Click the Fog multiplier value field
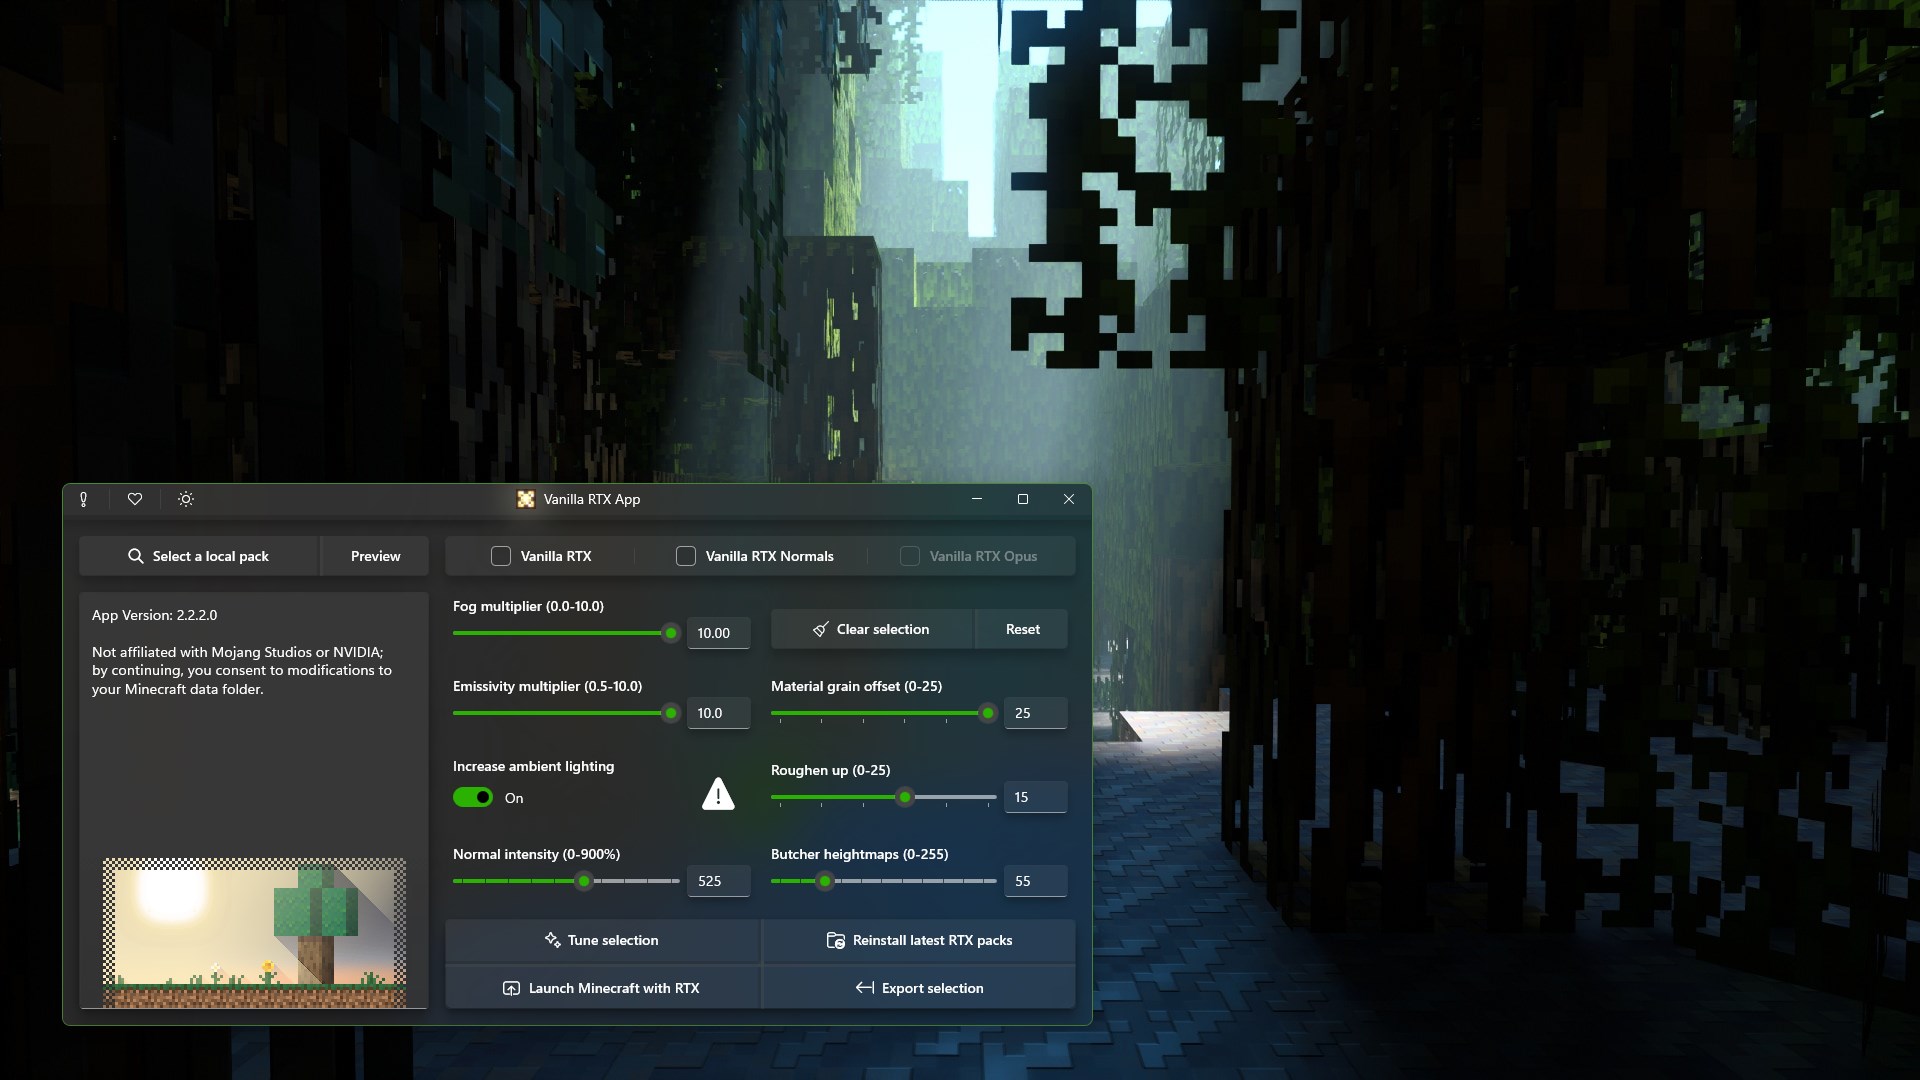1920x1080 pixels. tap(718, 632)
